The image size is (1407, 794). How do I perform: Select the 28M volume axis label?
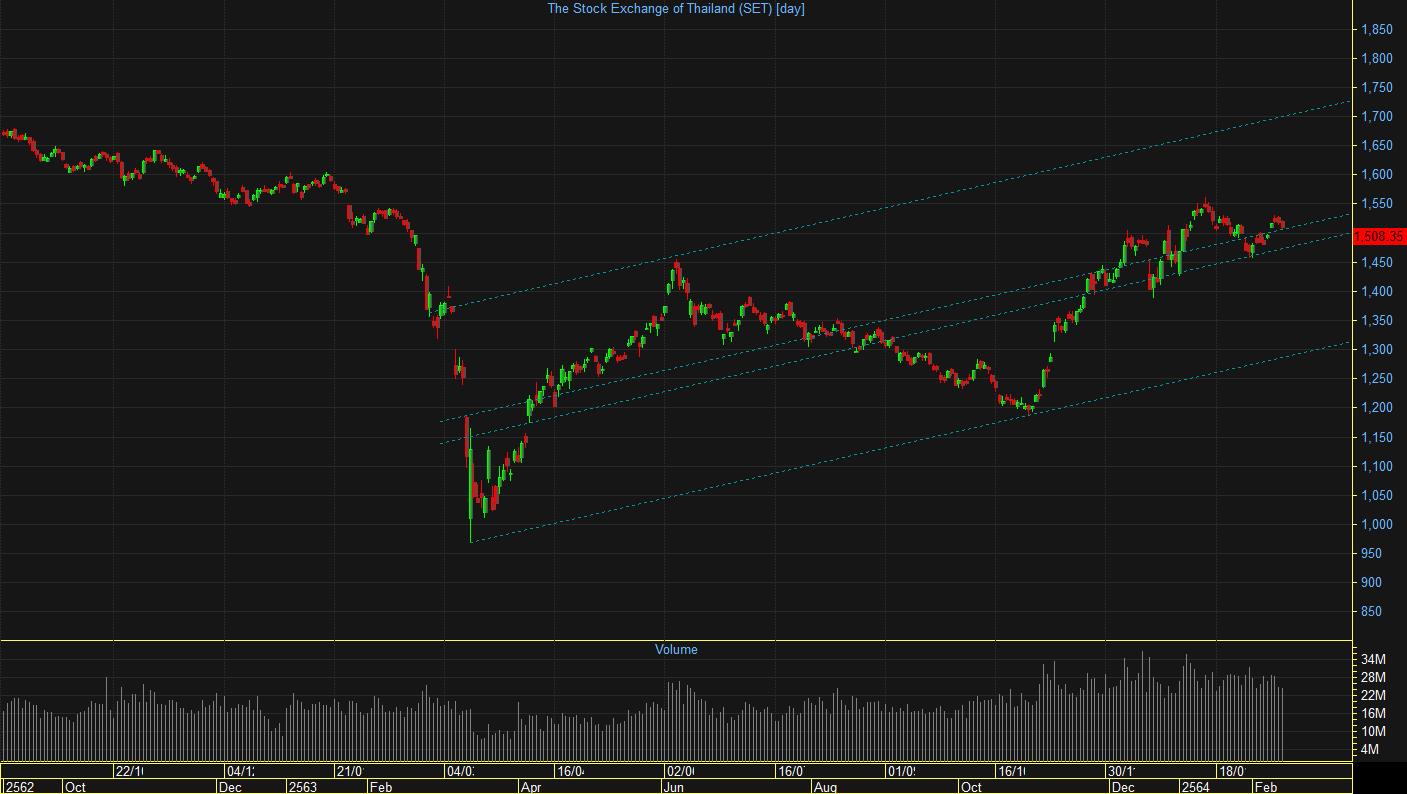click(1373, 677)
